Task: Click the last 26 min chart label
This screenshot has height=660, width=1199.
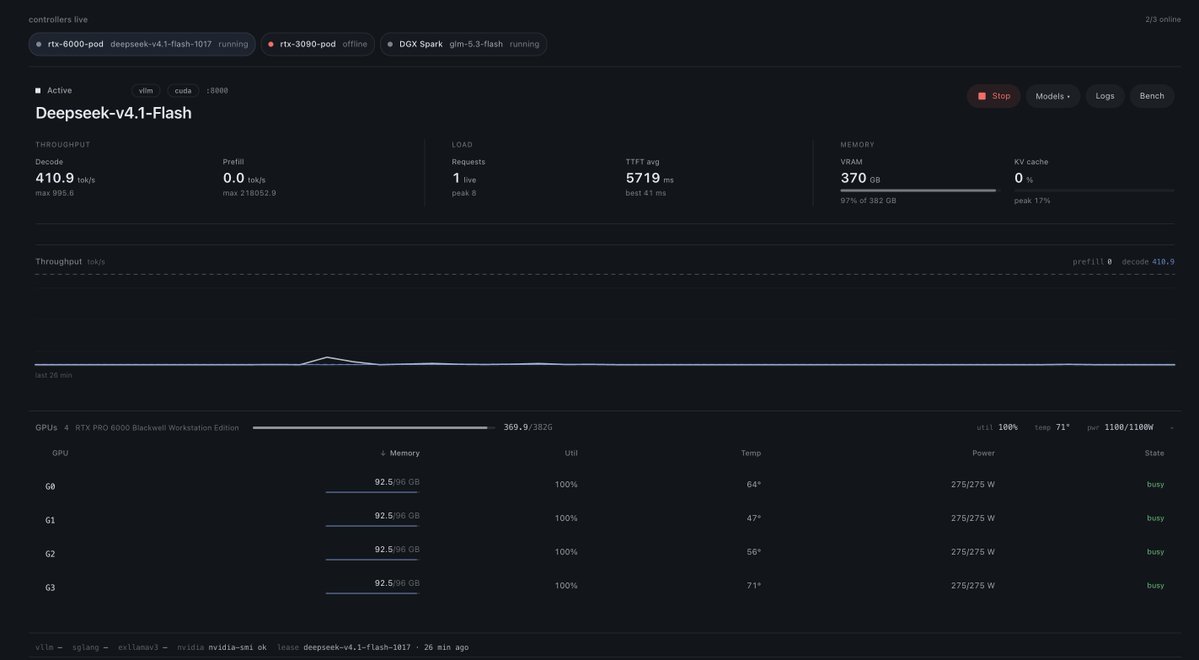Action: (54, 376)
